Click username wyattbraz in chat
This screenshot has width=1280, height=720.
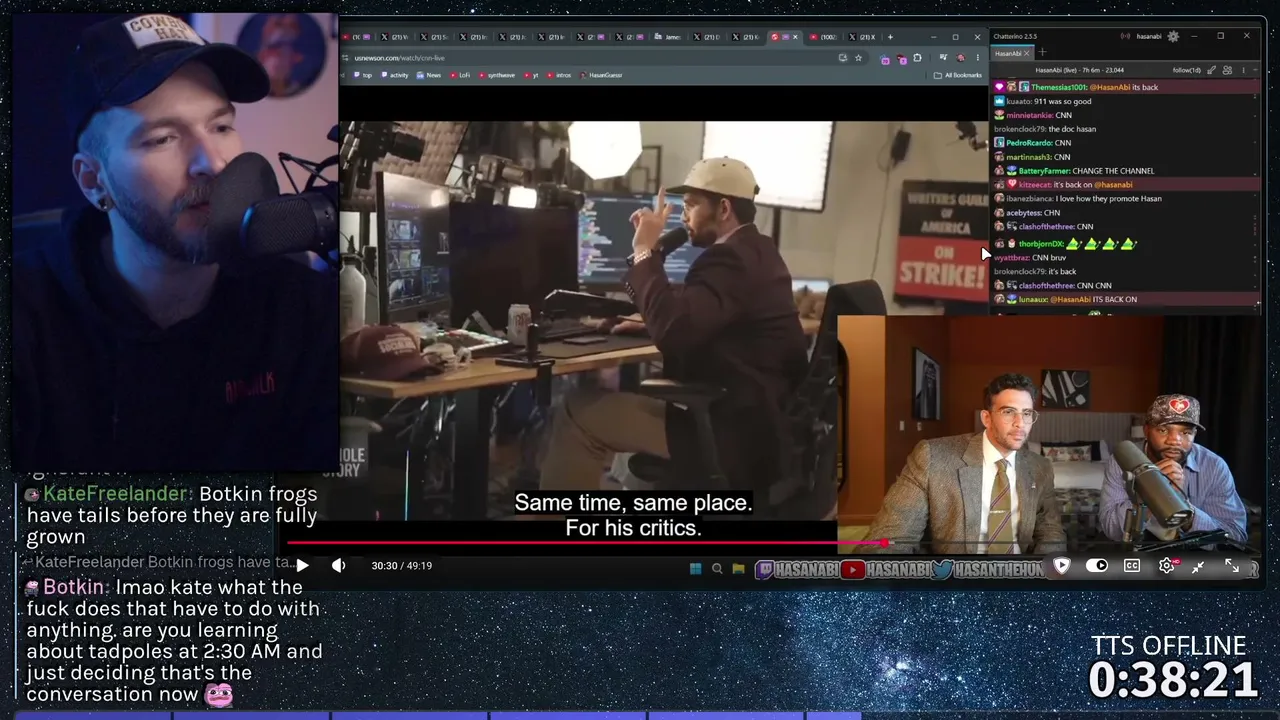pyautogui.click(x=1009, y=258)
